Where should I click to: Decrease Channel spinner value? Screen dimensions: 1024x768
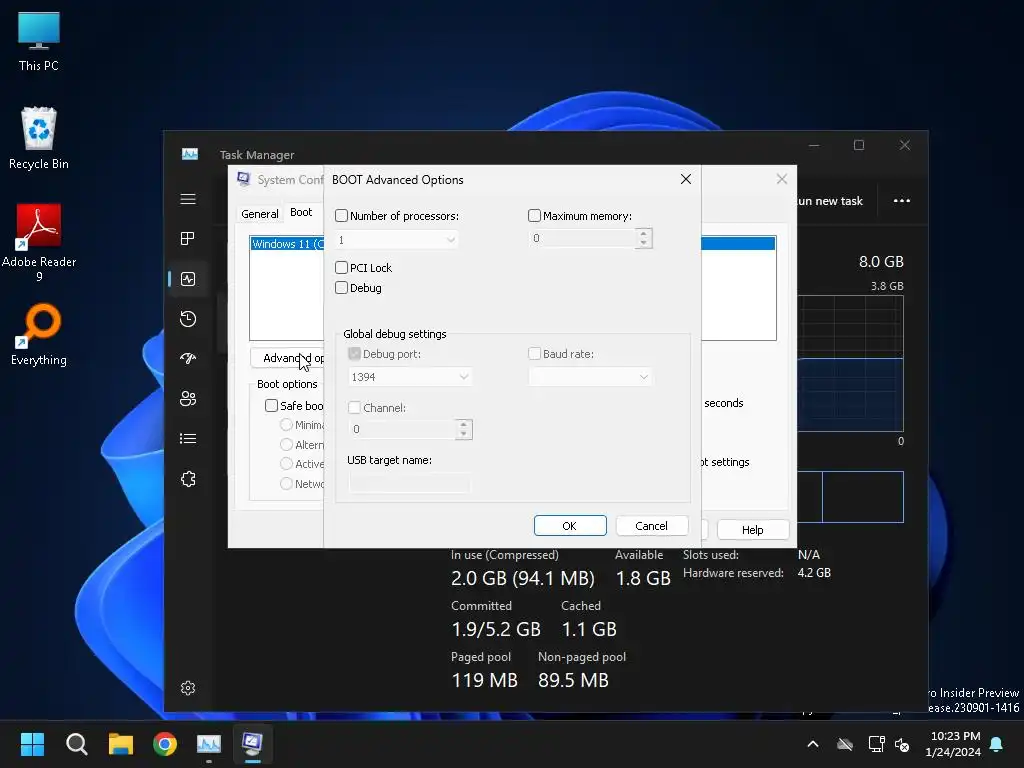[463, 434]
